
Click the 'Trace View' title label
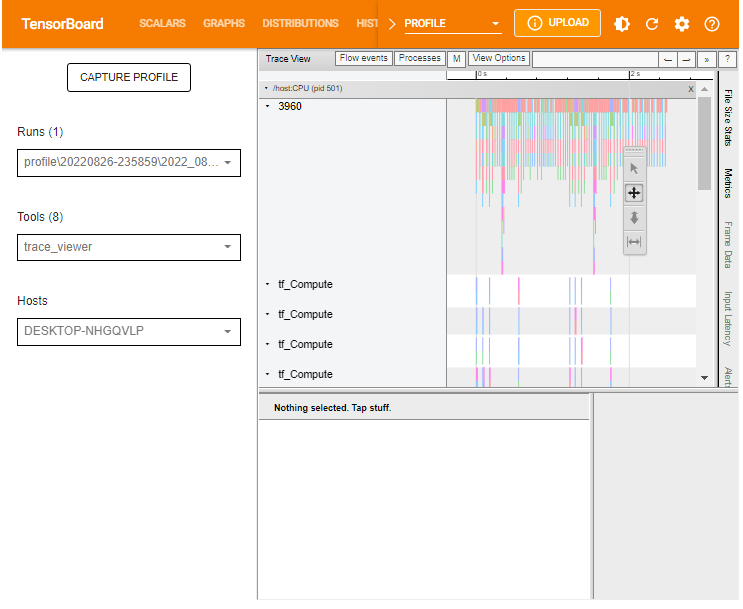tap(288, 59)
